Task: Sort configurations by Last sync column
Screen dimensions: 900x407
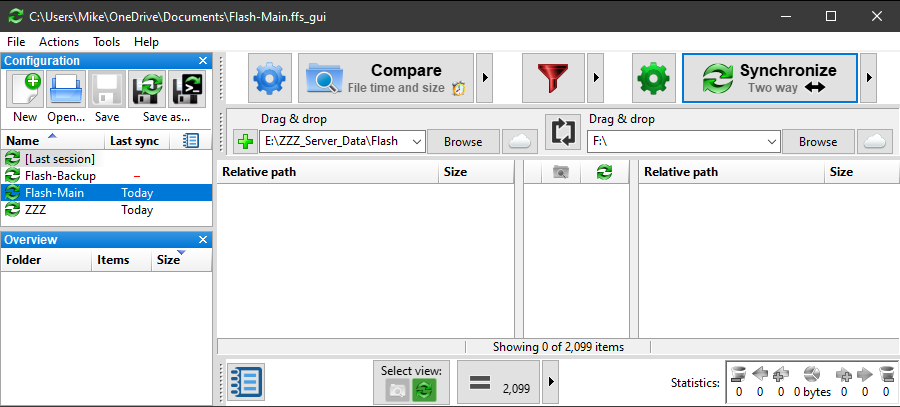Action: [x=135, y=141]
